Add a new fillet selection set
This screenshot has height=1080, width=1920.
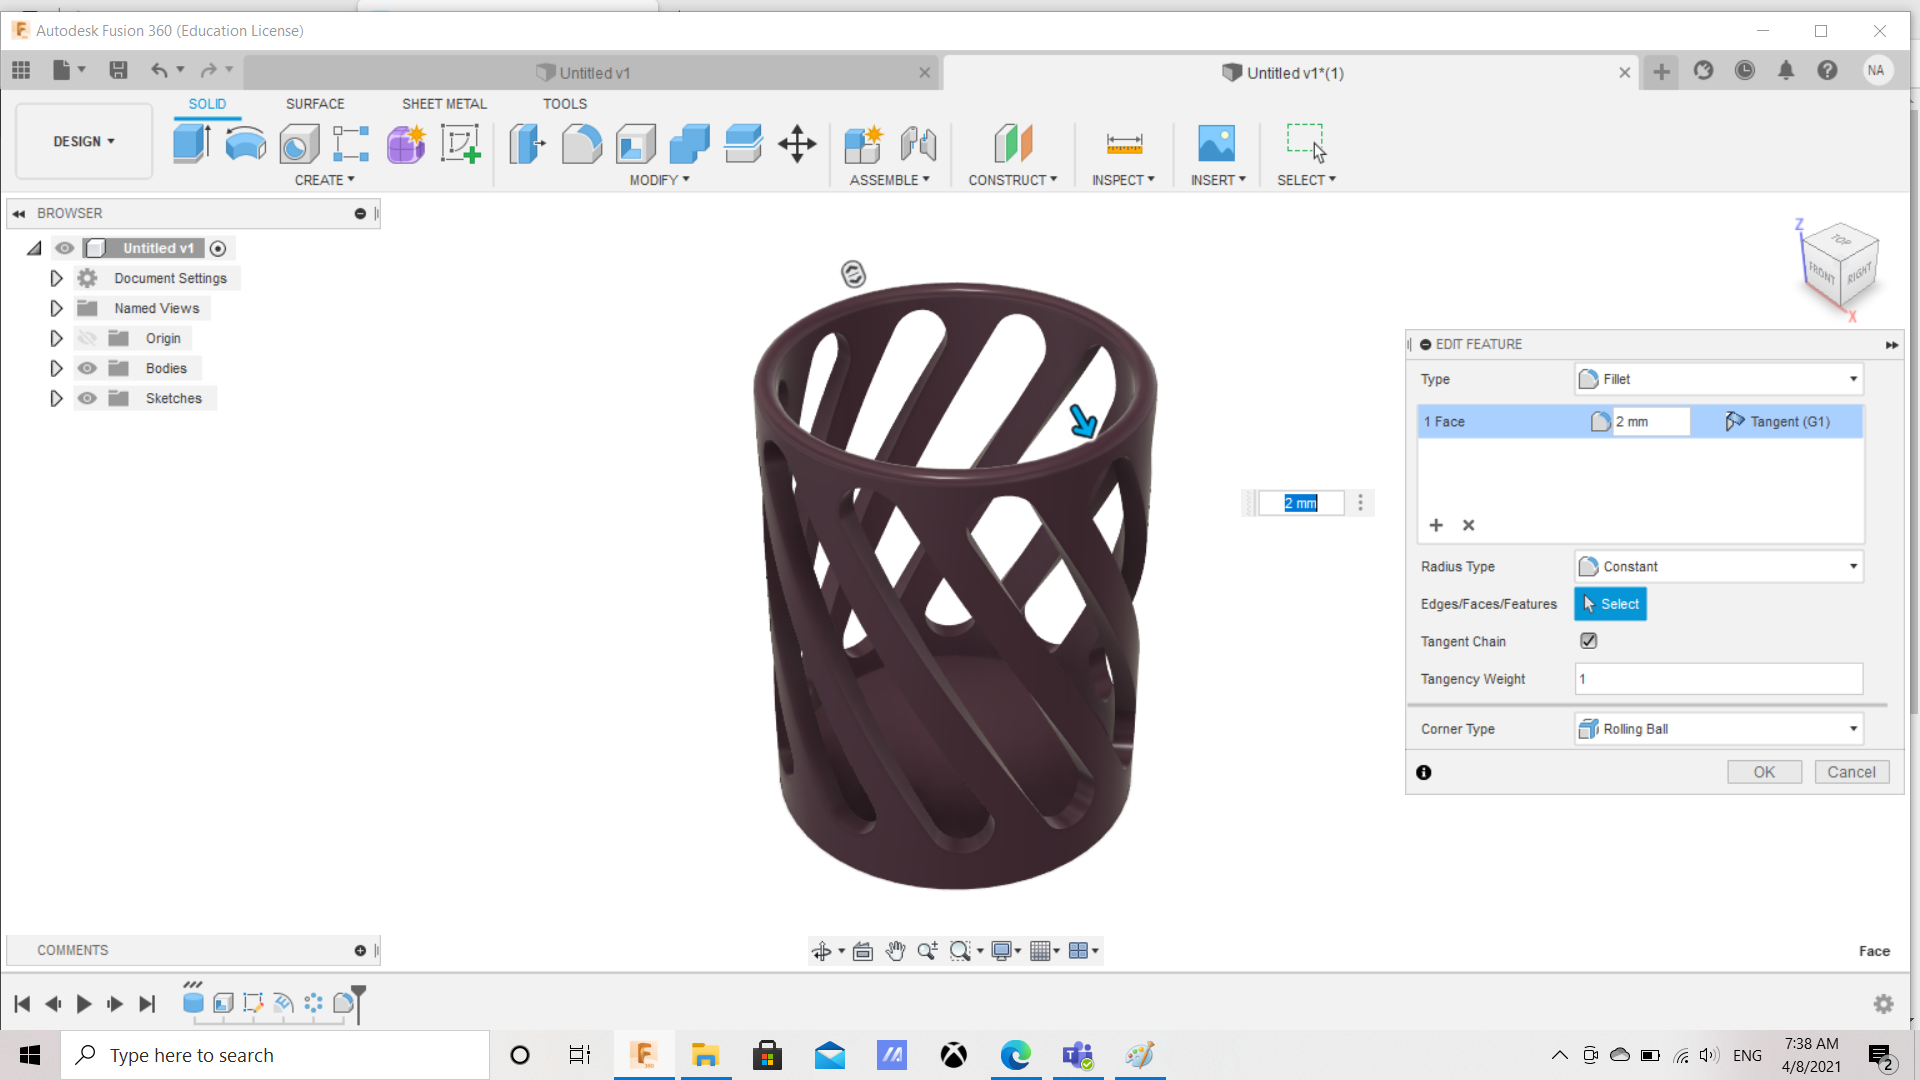pos(1436,525)
